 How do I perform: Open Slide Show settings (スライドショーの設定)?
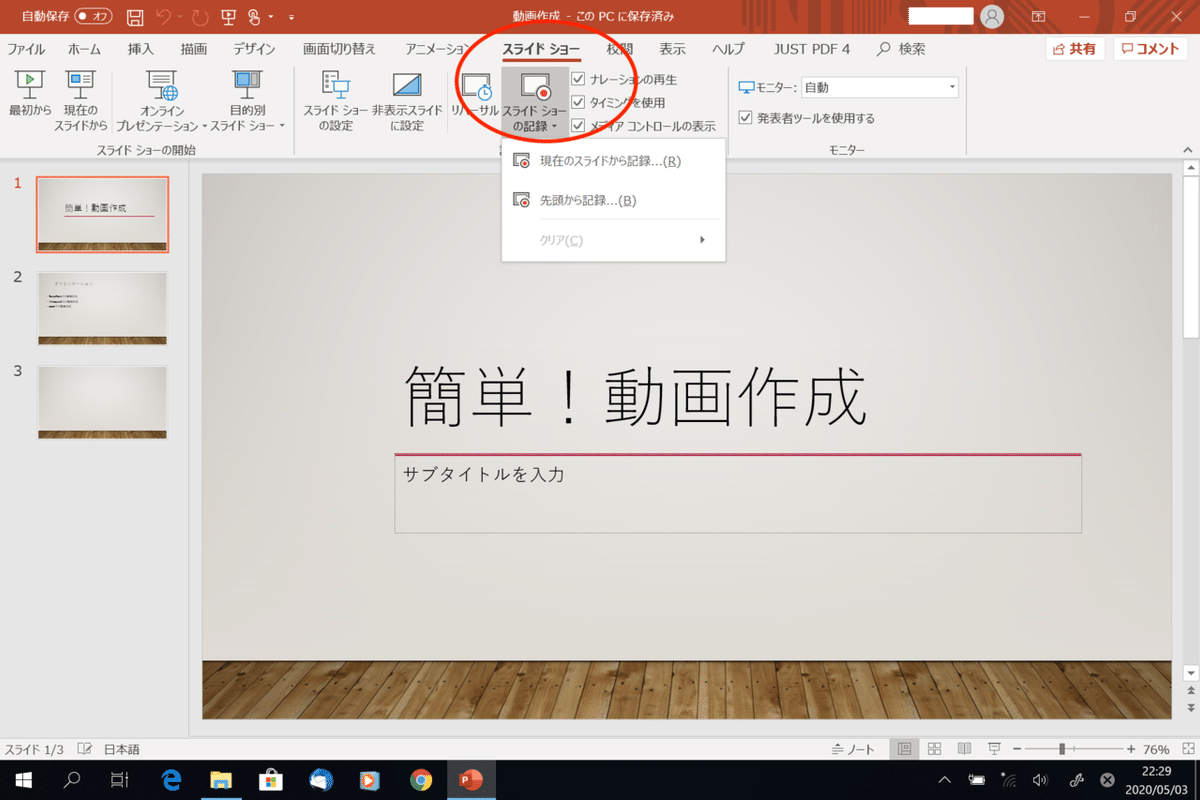click(335, 99)
